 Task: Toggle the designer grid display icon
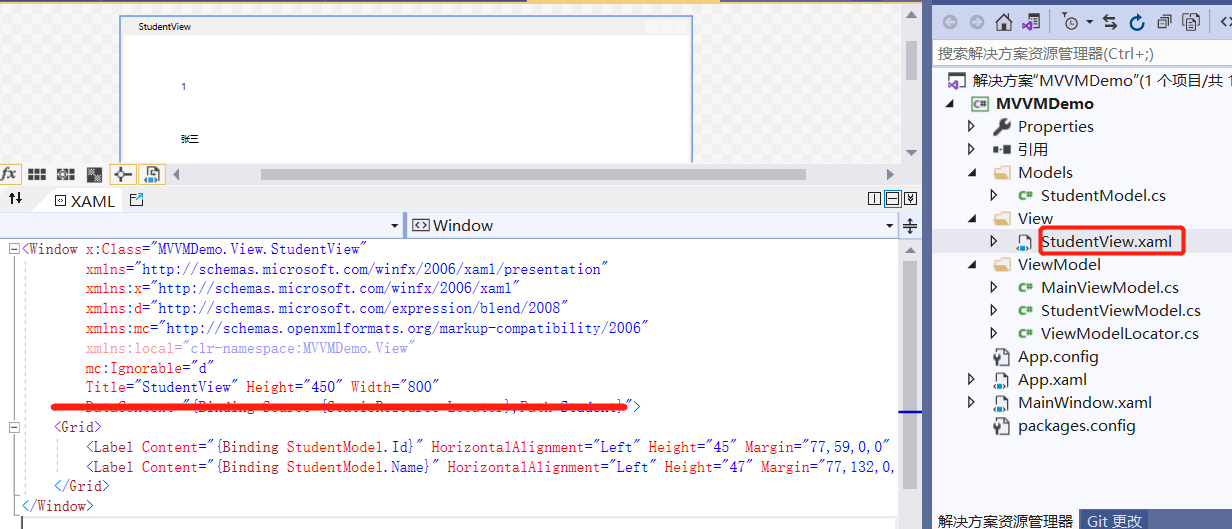point(37,174)
